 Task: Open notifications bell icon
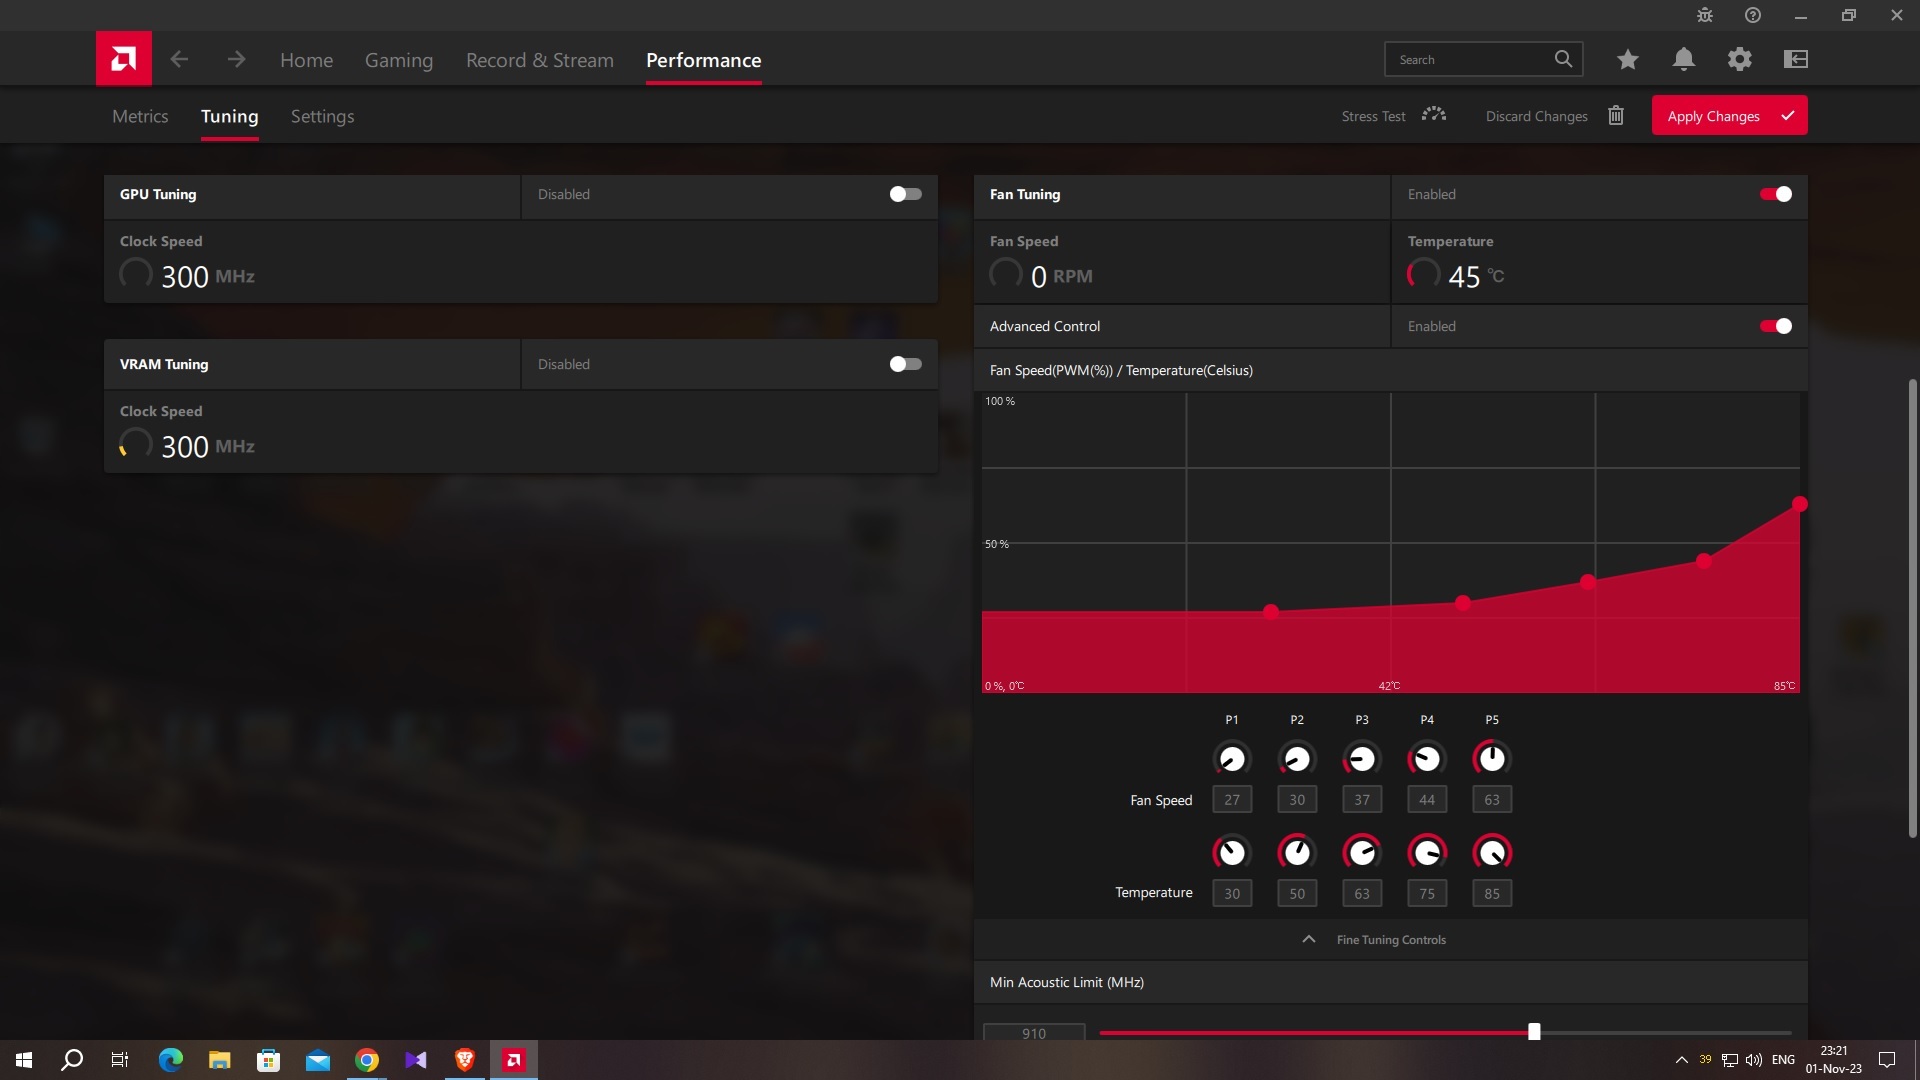(1684, 59)
